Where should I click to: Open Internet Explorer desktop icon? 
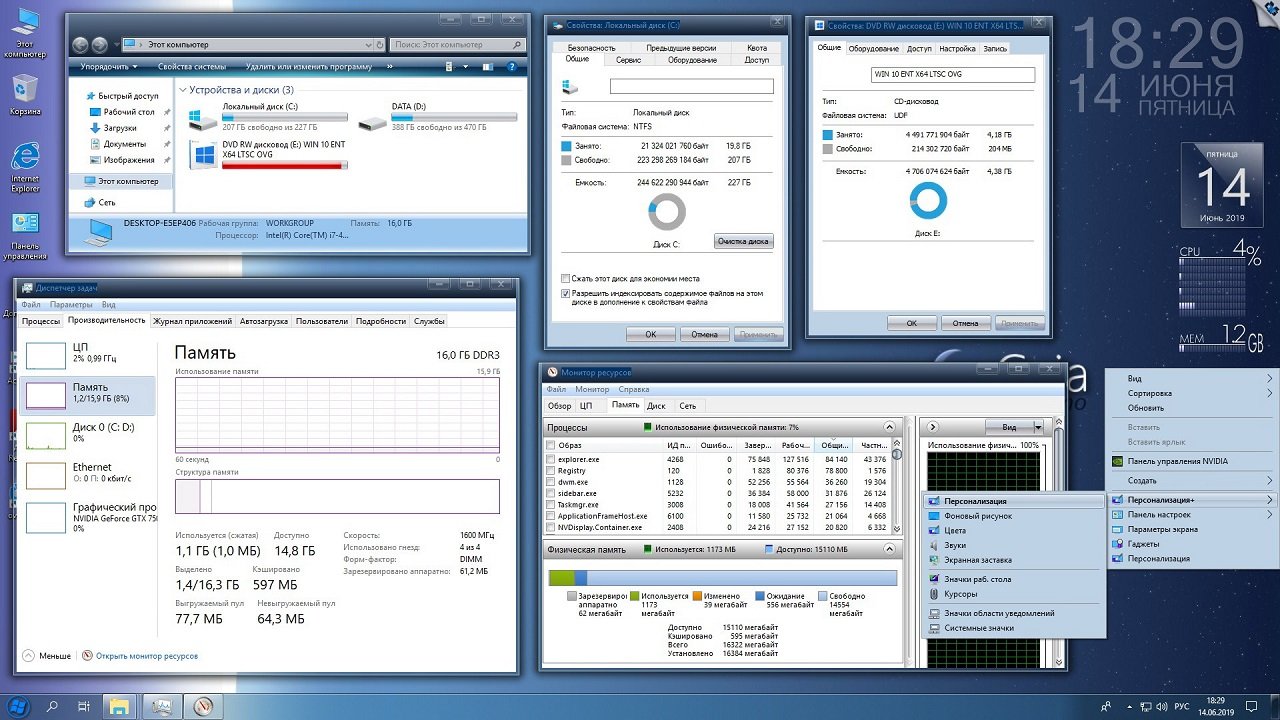coord(24,158)
